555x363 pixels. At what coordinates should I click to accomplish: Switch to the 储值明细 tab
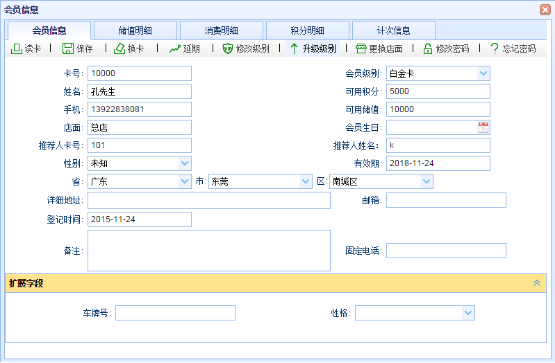click(x=136, y=30)
